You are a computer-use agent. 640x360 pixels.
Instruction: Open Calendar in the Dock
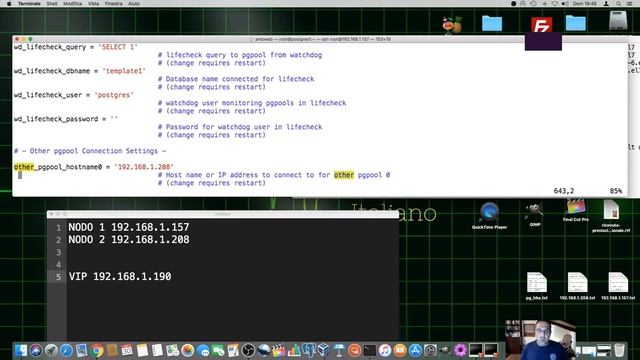pyautogui.click(x=127, y=350)
